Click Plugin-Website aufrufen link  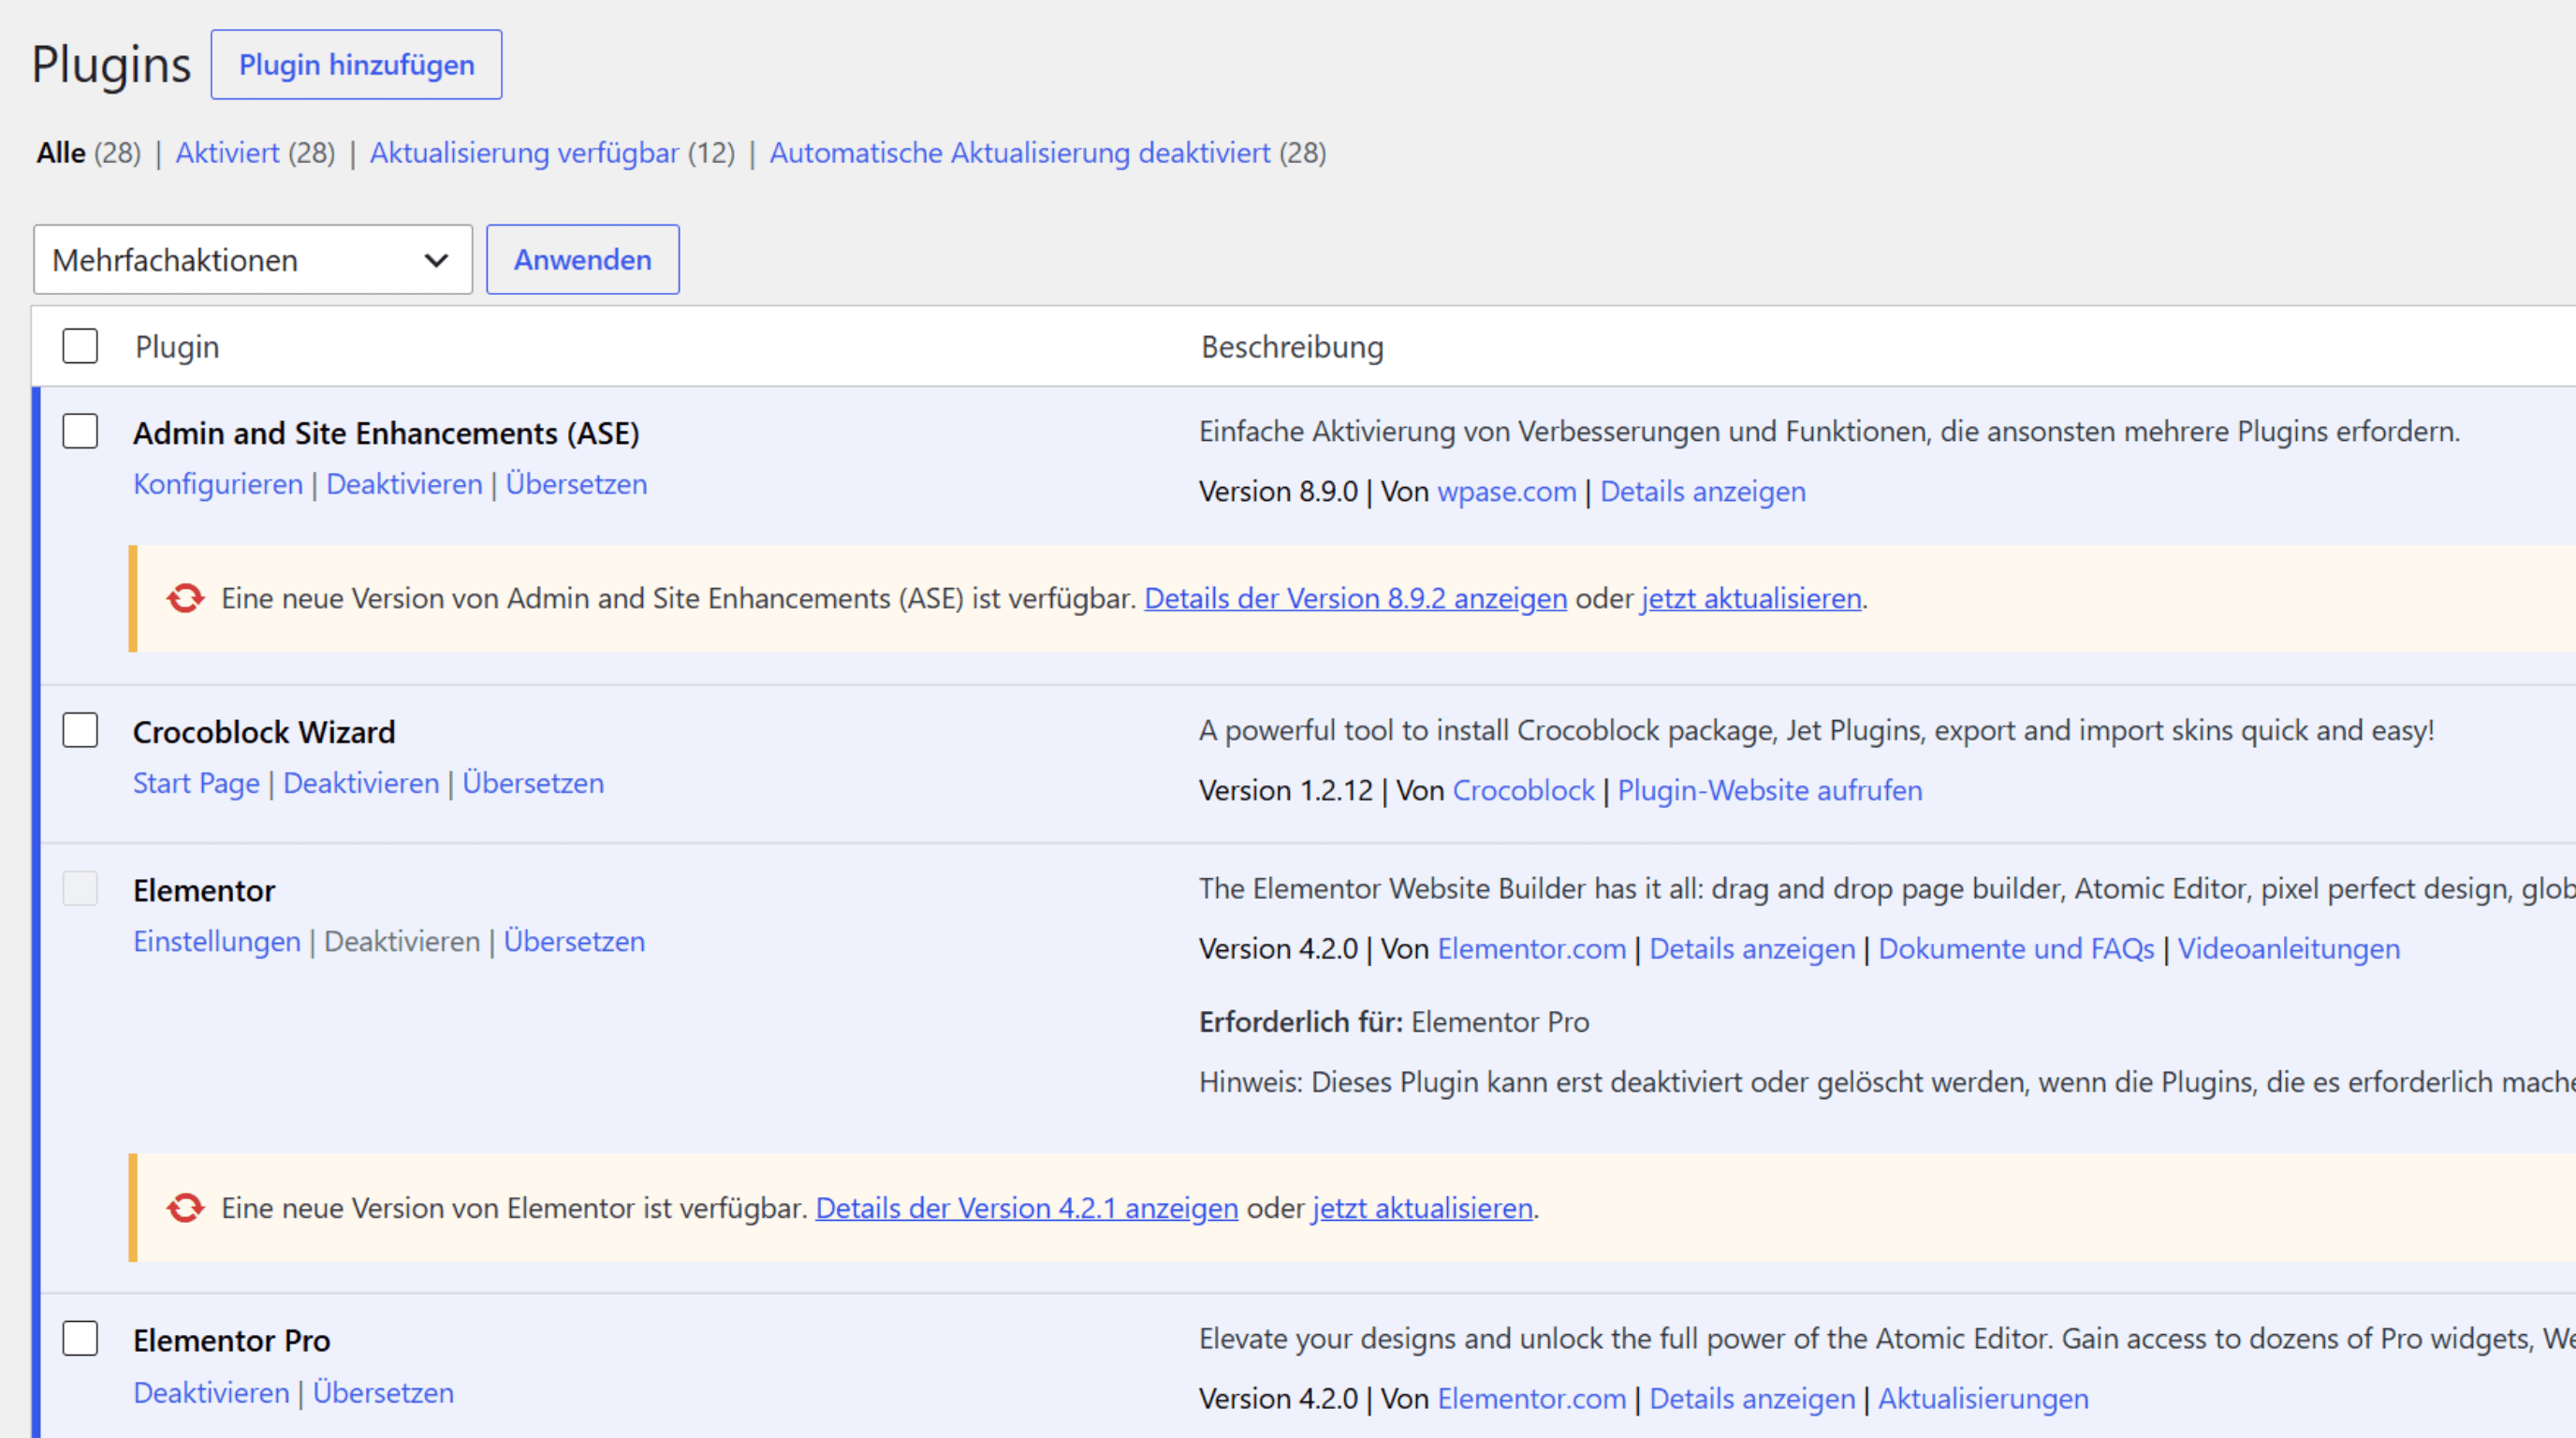click(x=1770, y=790)
